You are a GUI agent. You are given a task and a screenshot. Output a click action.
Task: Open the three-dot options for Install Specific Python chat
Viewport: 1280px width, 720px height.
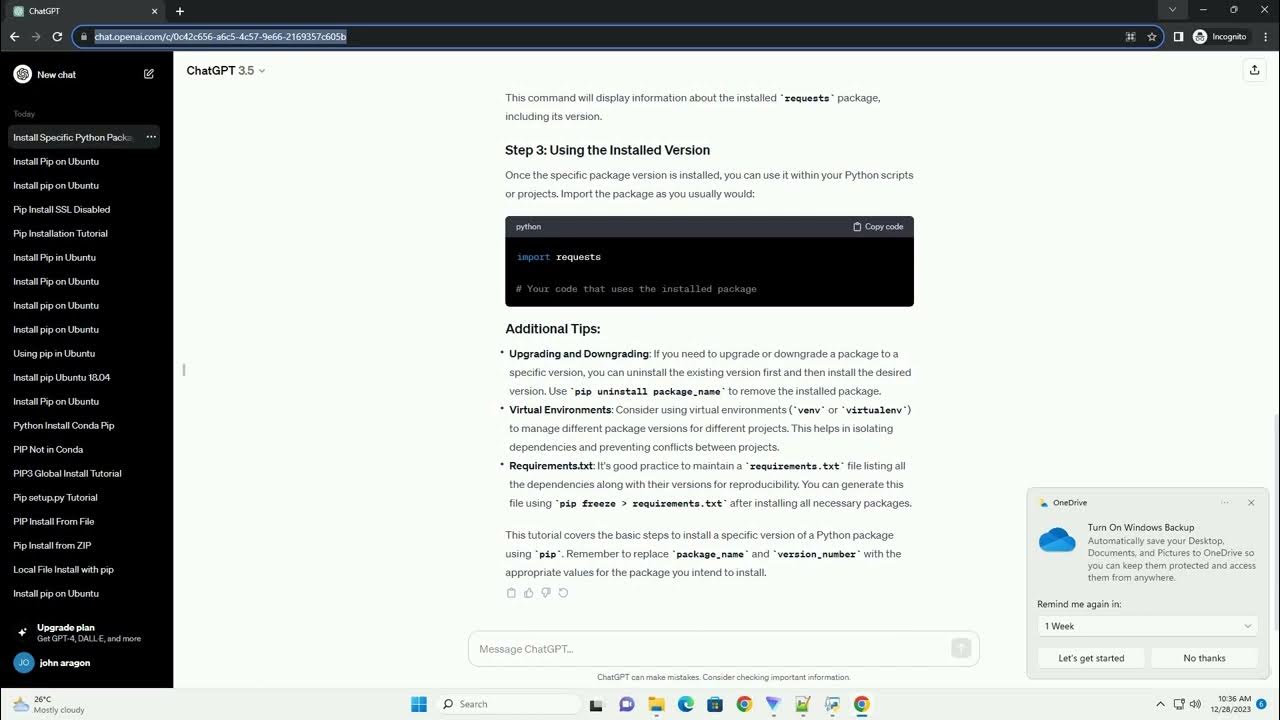151,137
